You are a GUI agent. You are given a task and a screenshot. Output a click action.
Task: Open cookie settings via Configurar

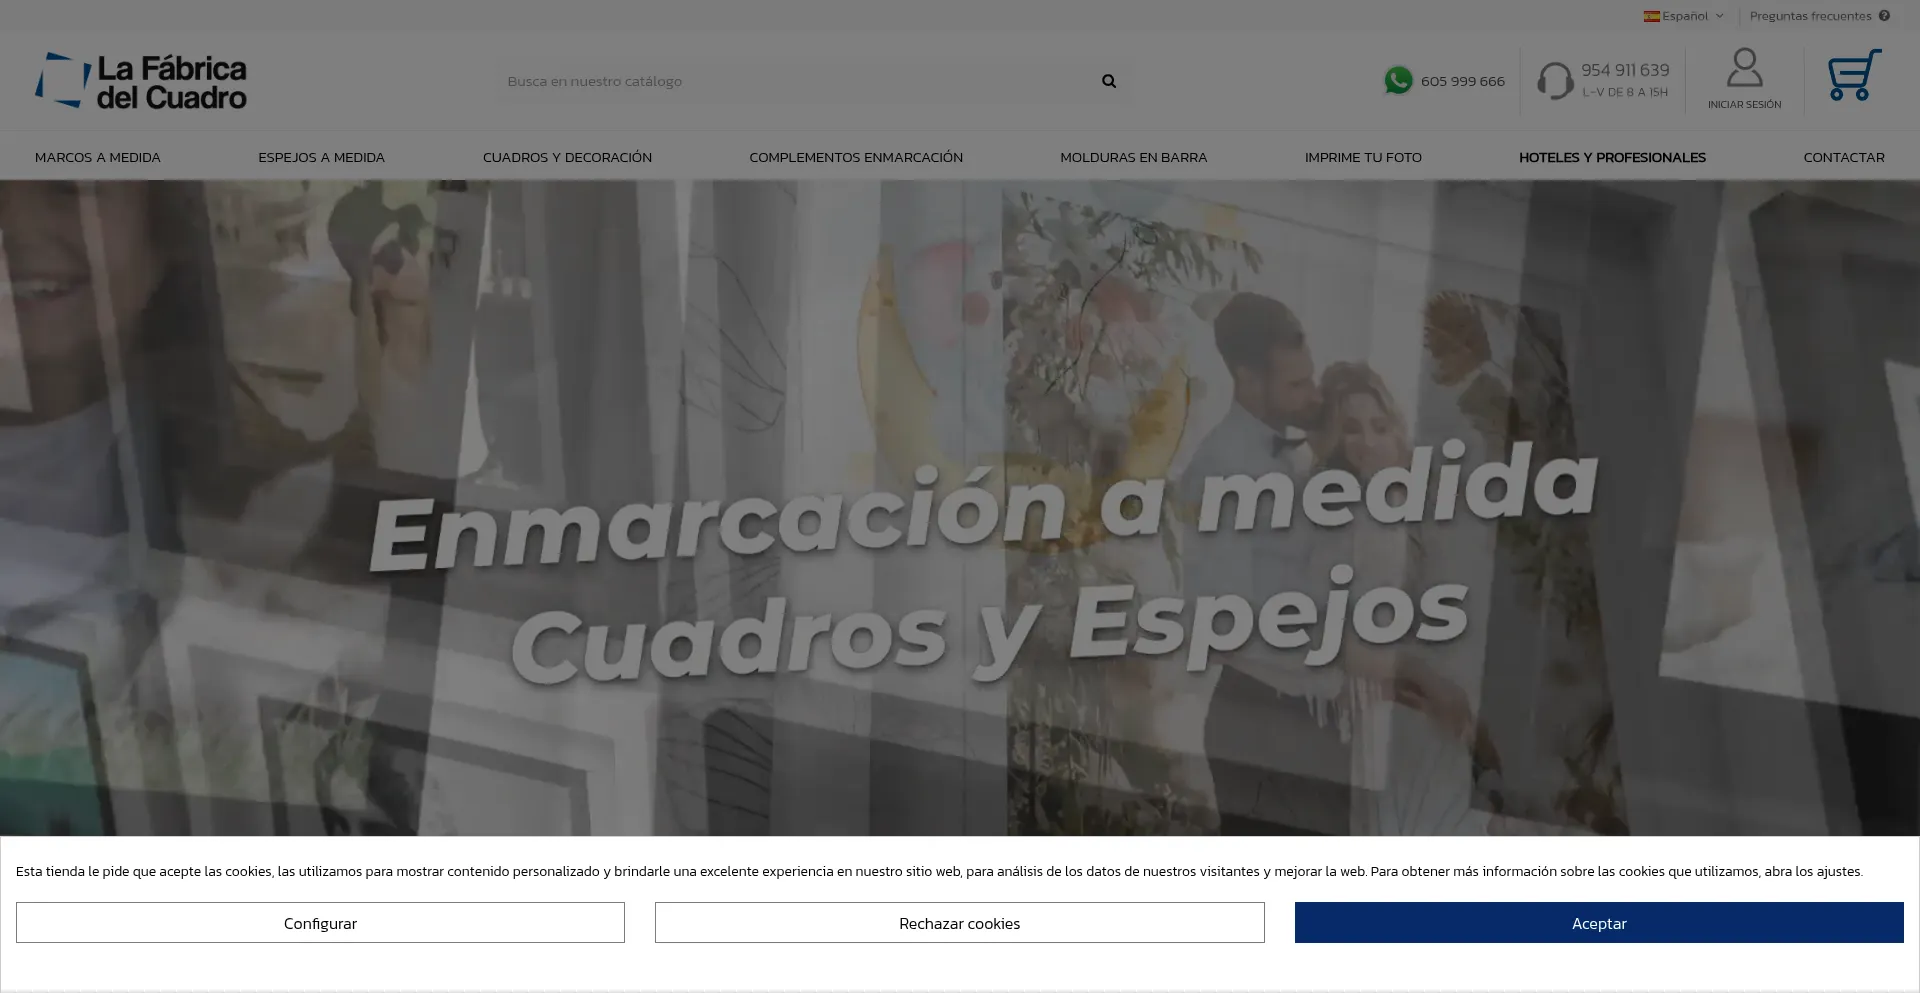tap(320, 922)
